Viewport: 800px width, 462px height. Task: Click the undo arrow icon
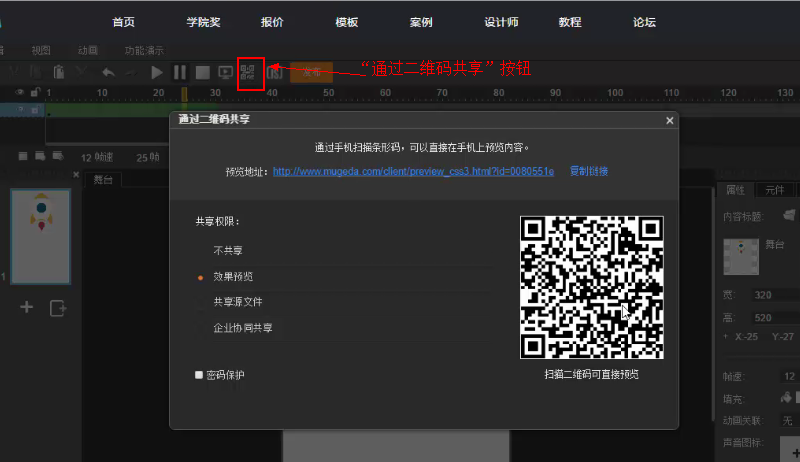tap(108, 72)
